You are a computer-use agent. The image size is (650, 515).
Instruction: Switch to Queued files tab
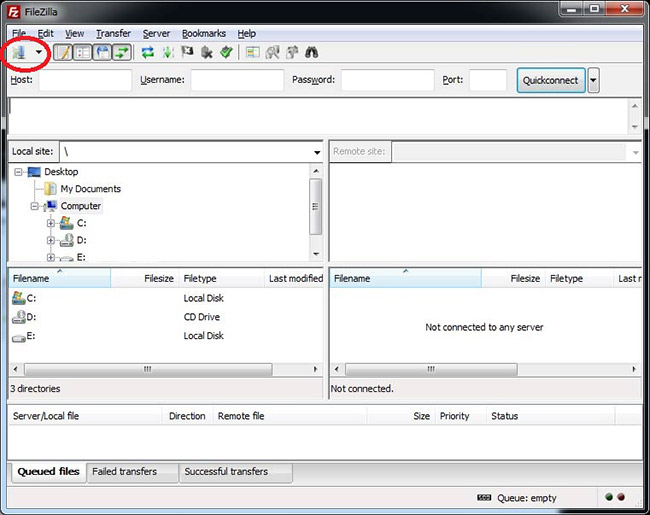point(49,472)
